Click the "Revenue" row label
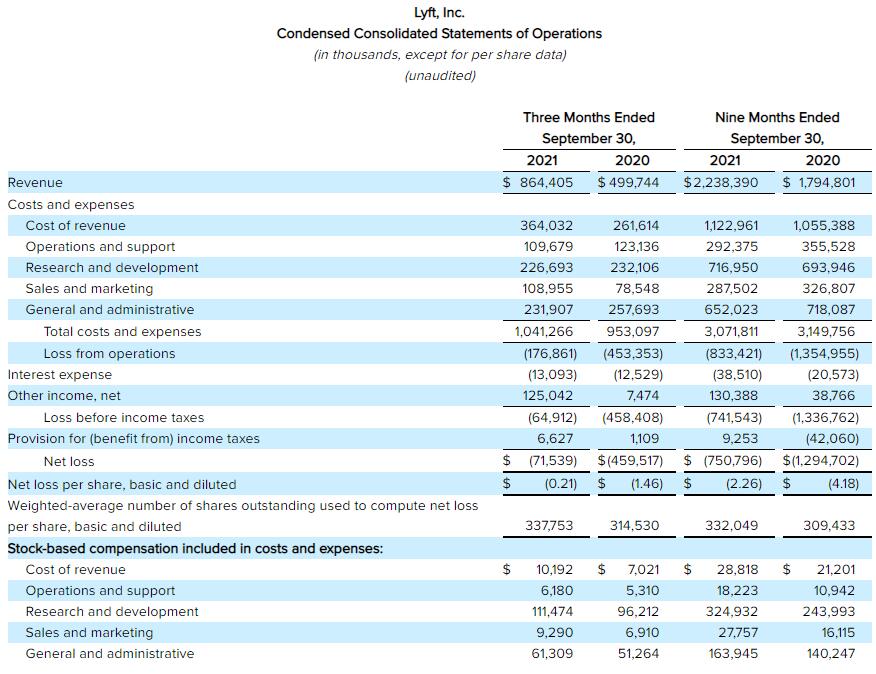 pos(35,183)
